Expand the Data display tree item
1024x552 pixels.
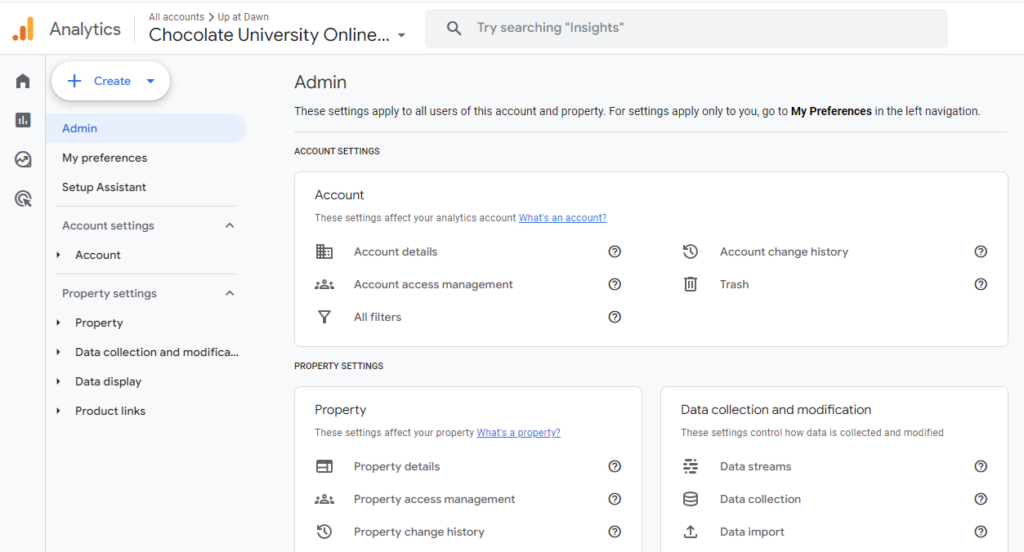59,382
